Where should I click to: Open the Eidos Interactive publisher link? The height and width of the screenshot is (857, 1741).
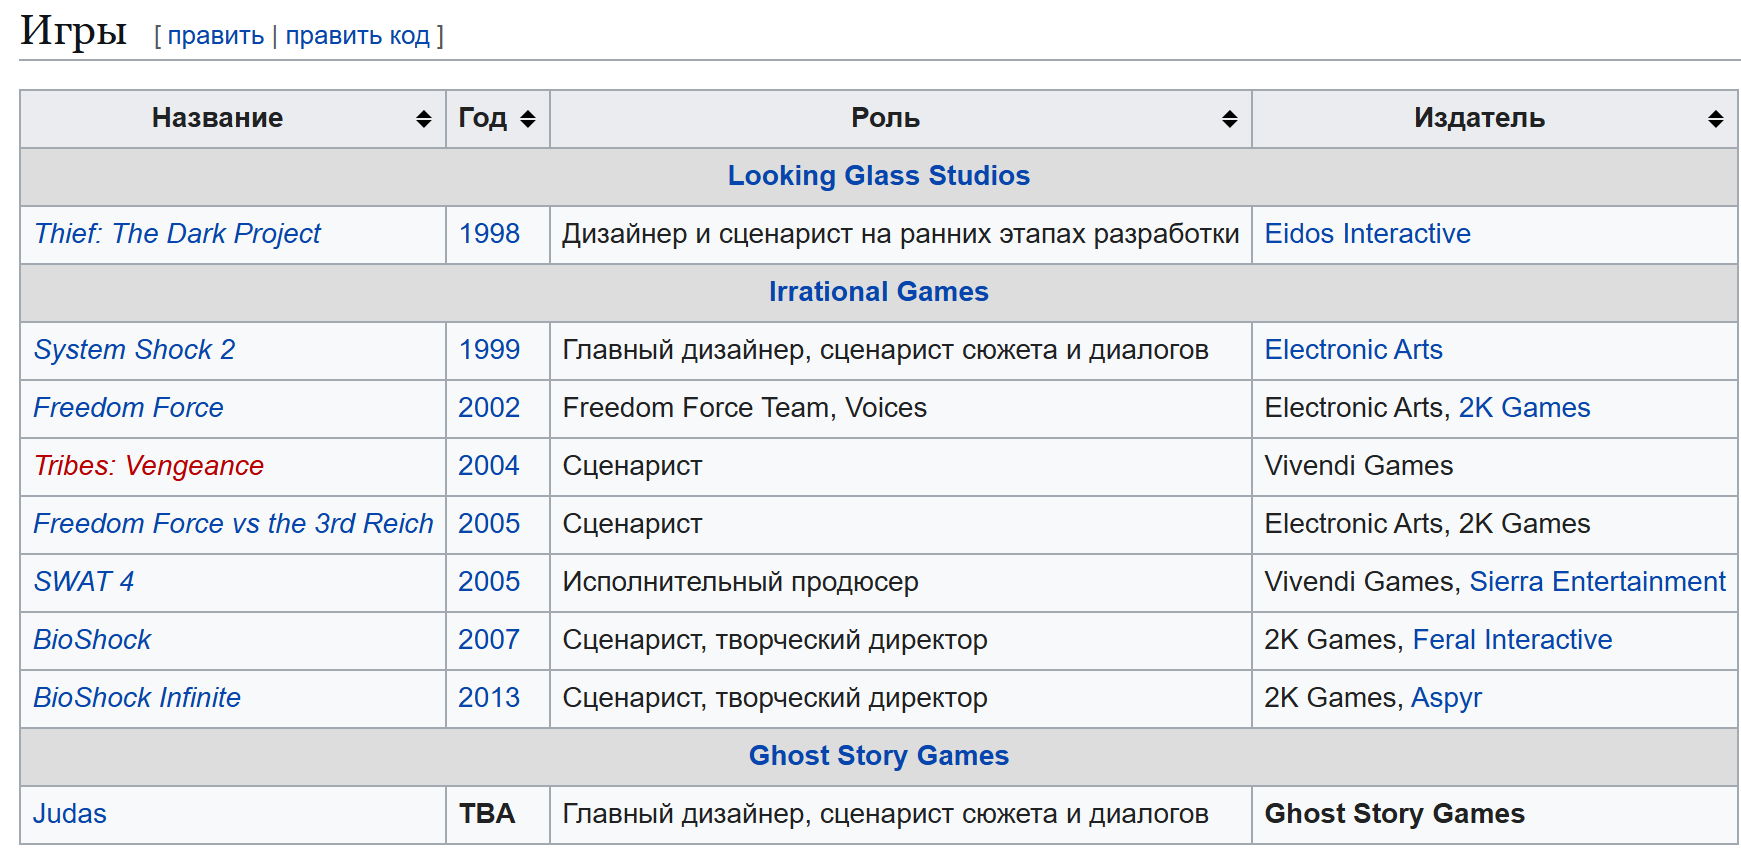[1367, 234]
